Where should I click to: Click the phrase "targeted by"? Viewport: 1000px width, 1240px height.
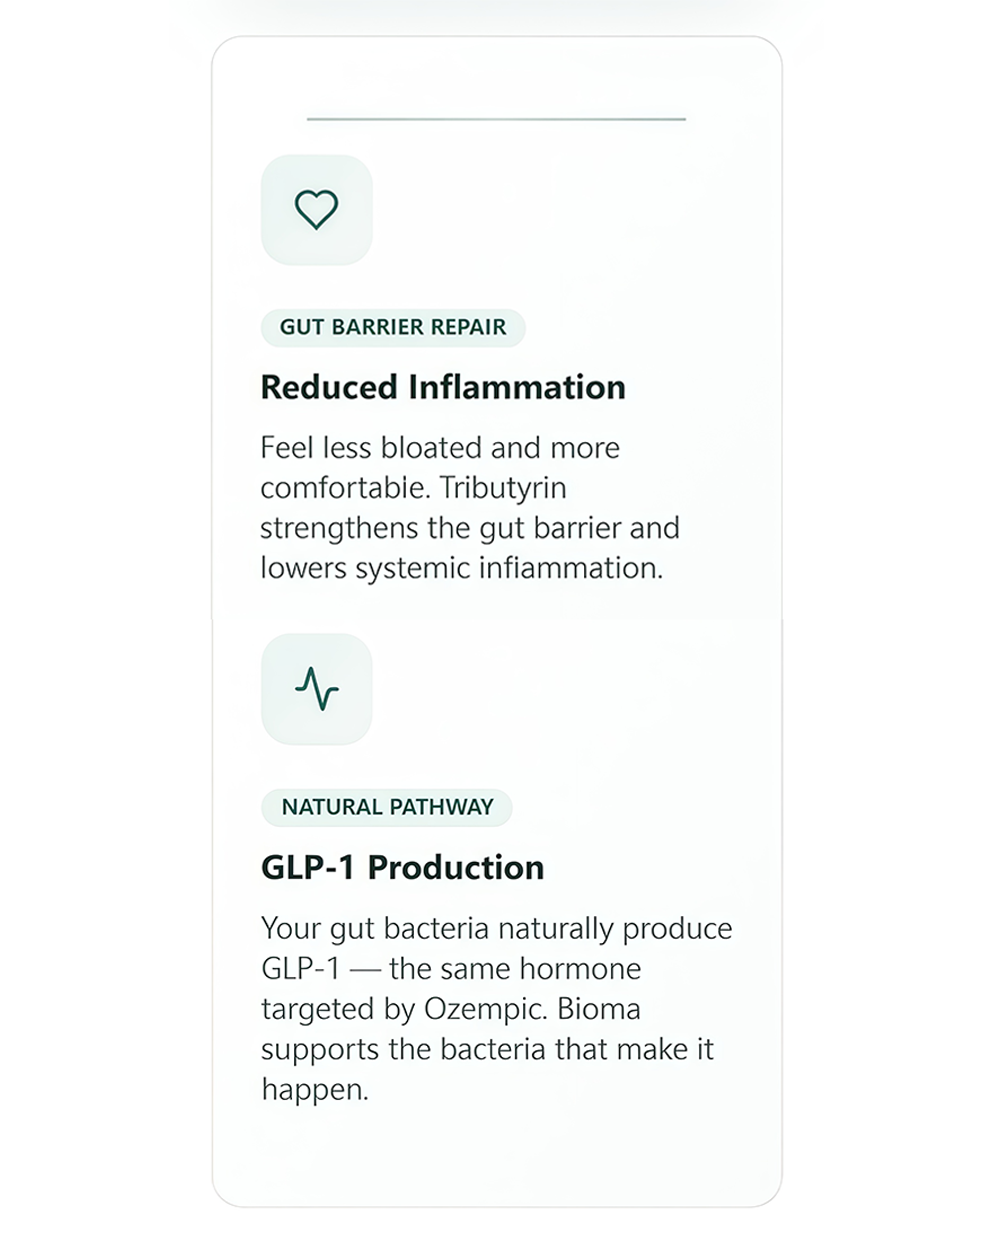(338, 1009)
